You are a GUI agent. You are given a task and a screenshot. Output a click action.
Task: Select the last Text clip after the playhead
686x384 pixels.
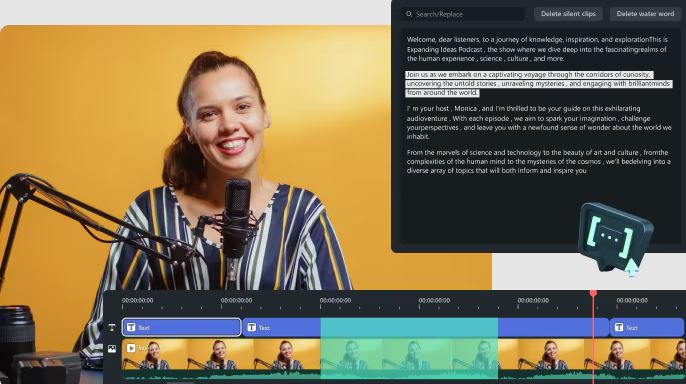647,327
